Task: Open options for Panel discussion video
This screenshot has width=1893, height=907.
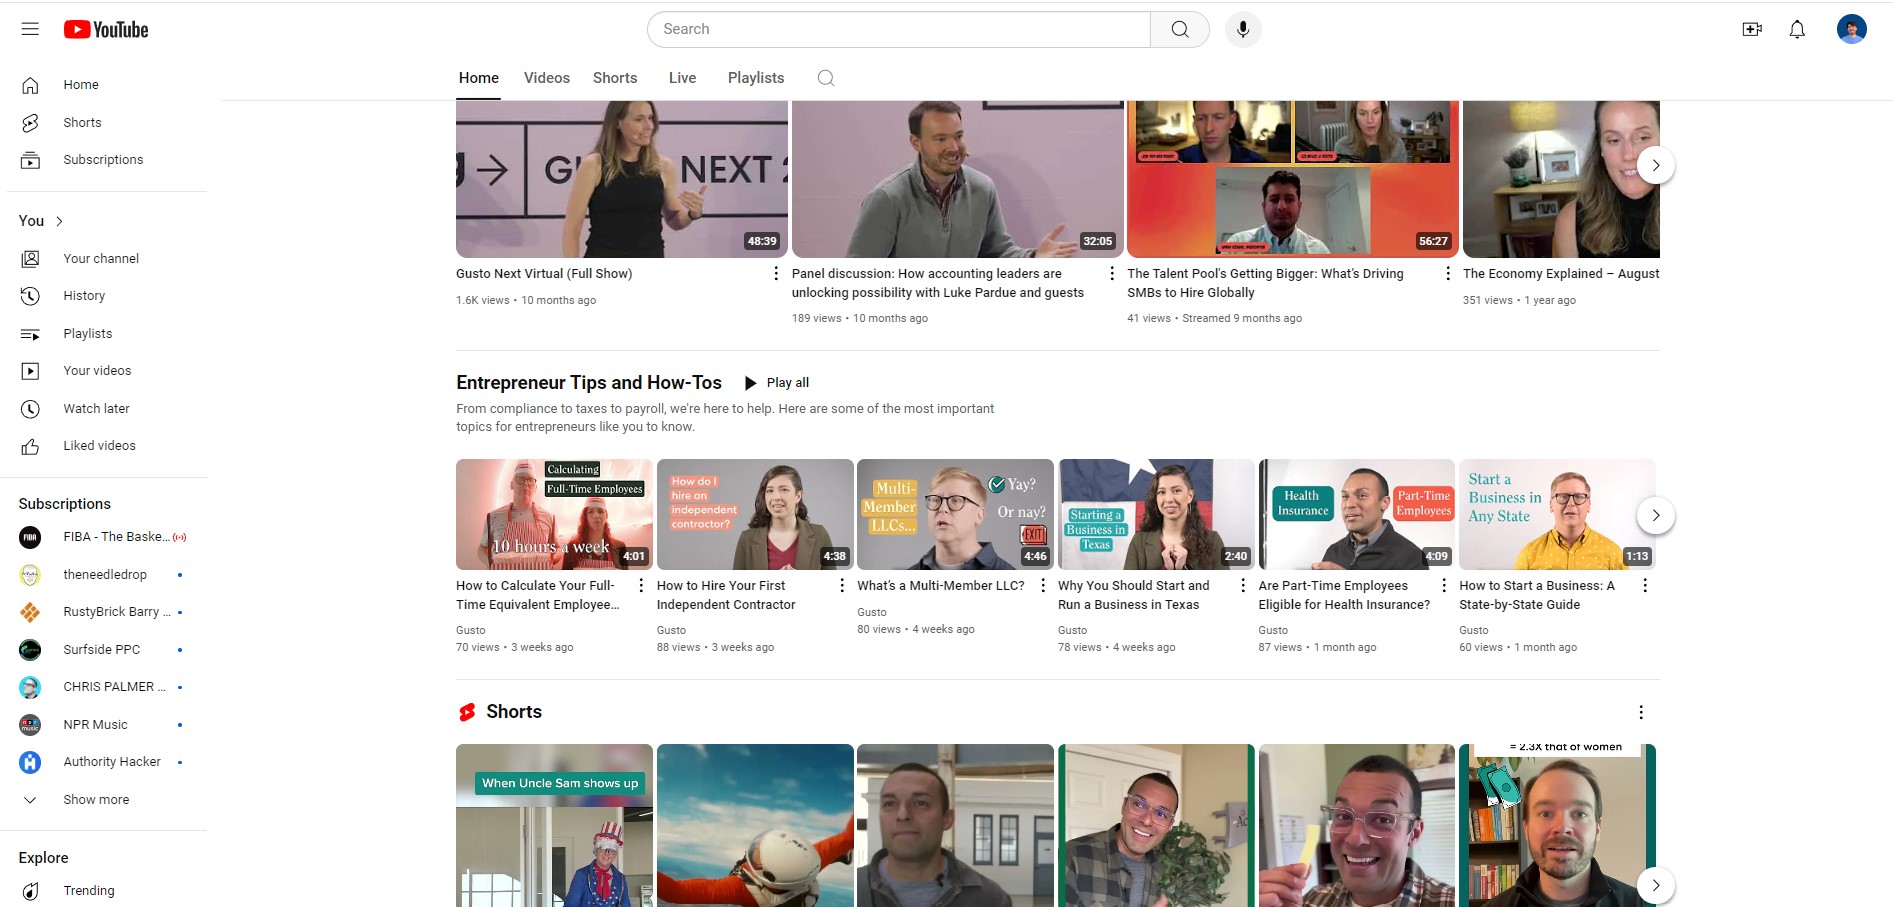Action: (1111, 273)
